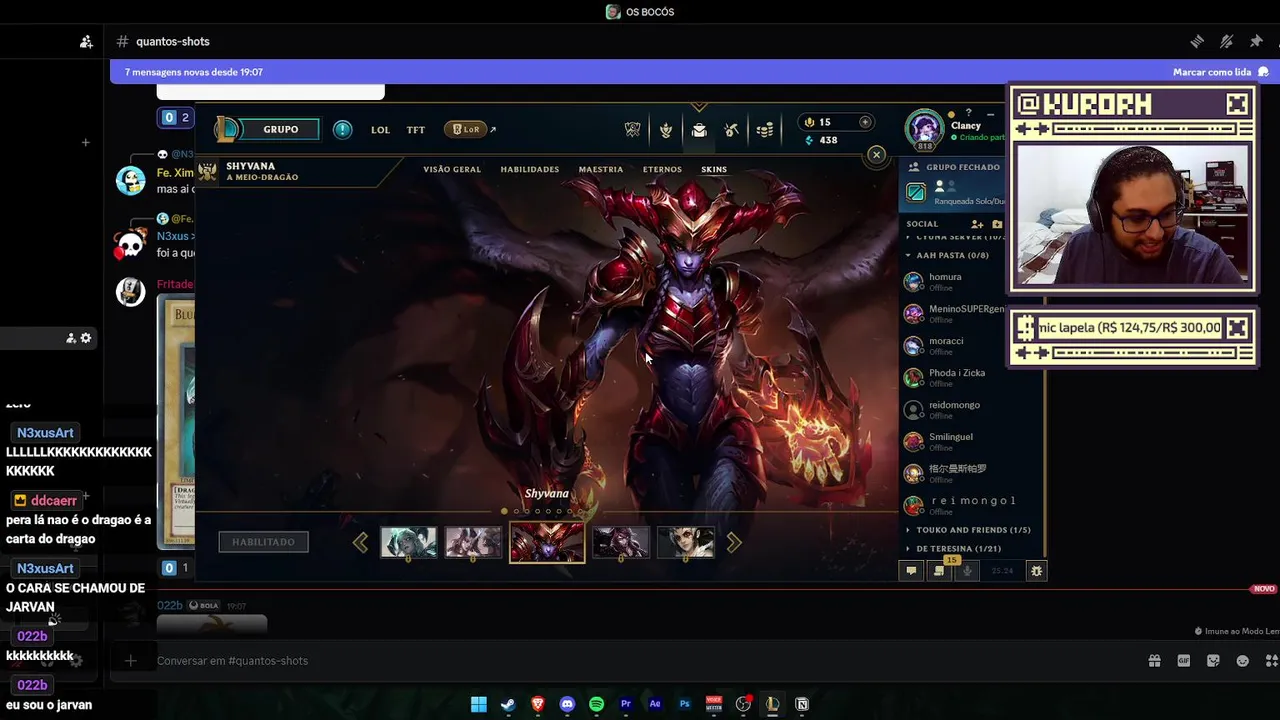Click the Discord gift icon in message bar

click(1154, 661)
